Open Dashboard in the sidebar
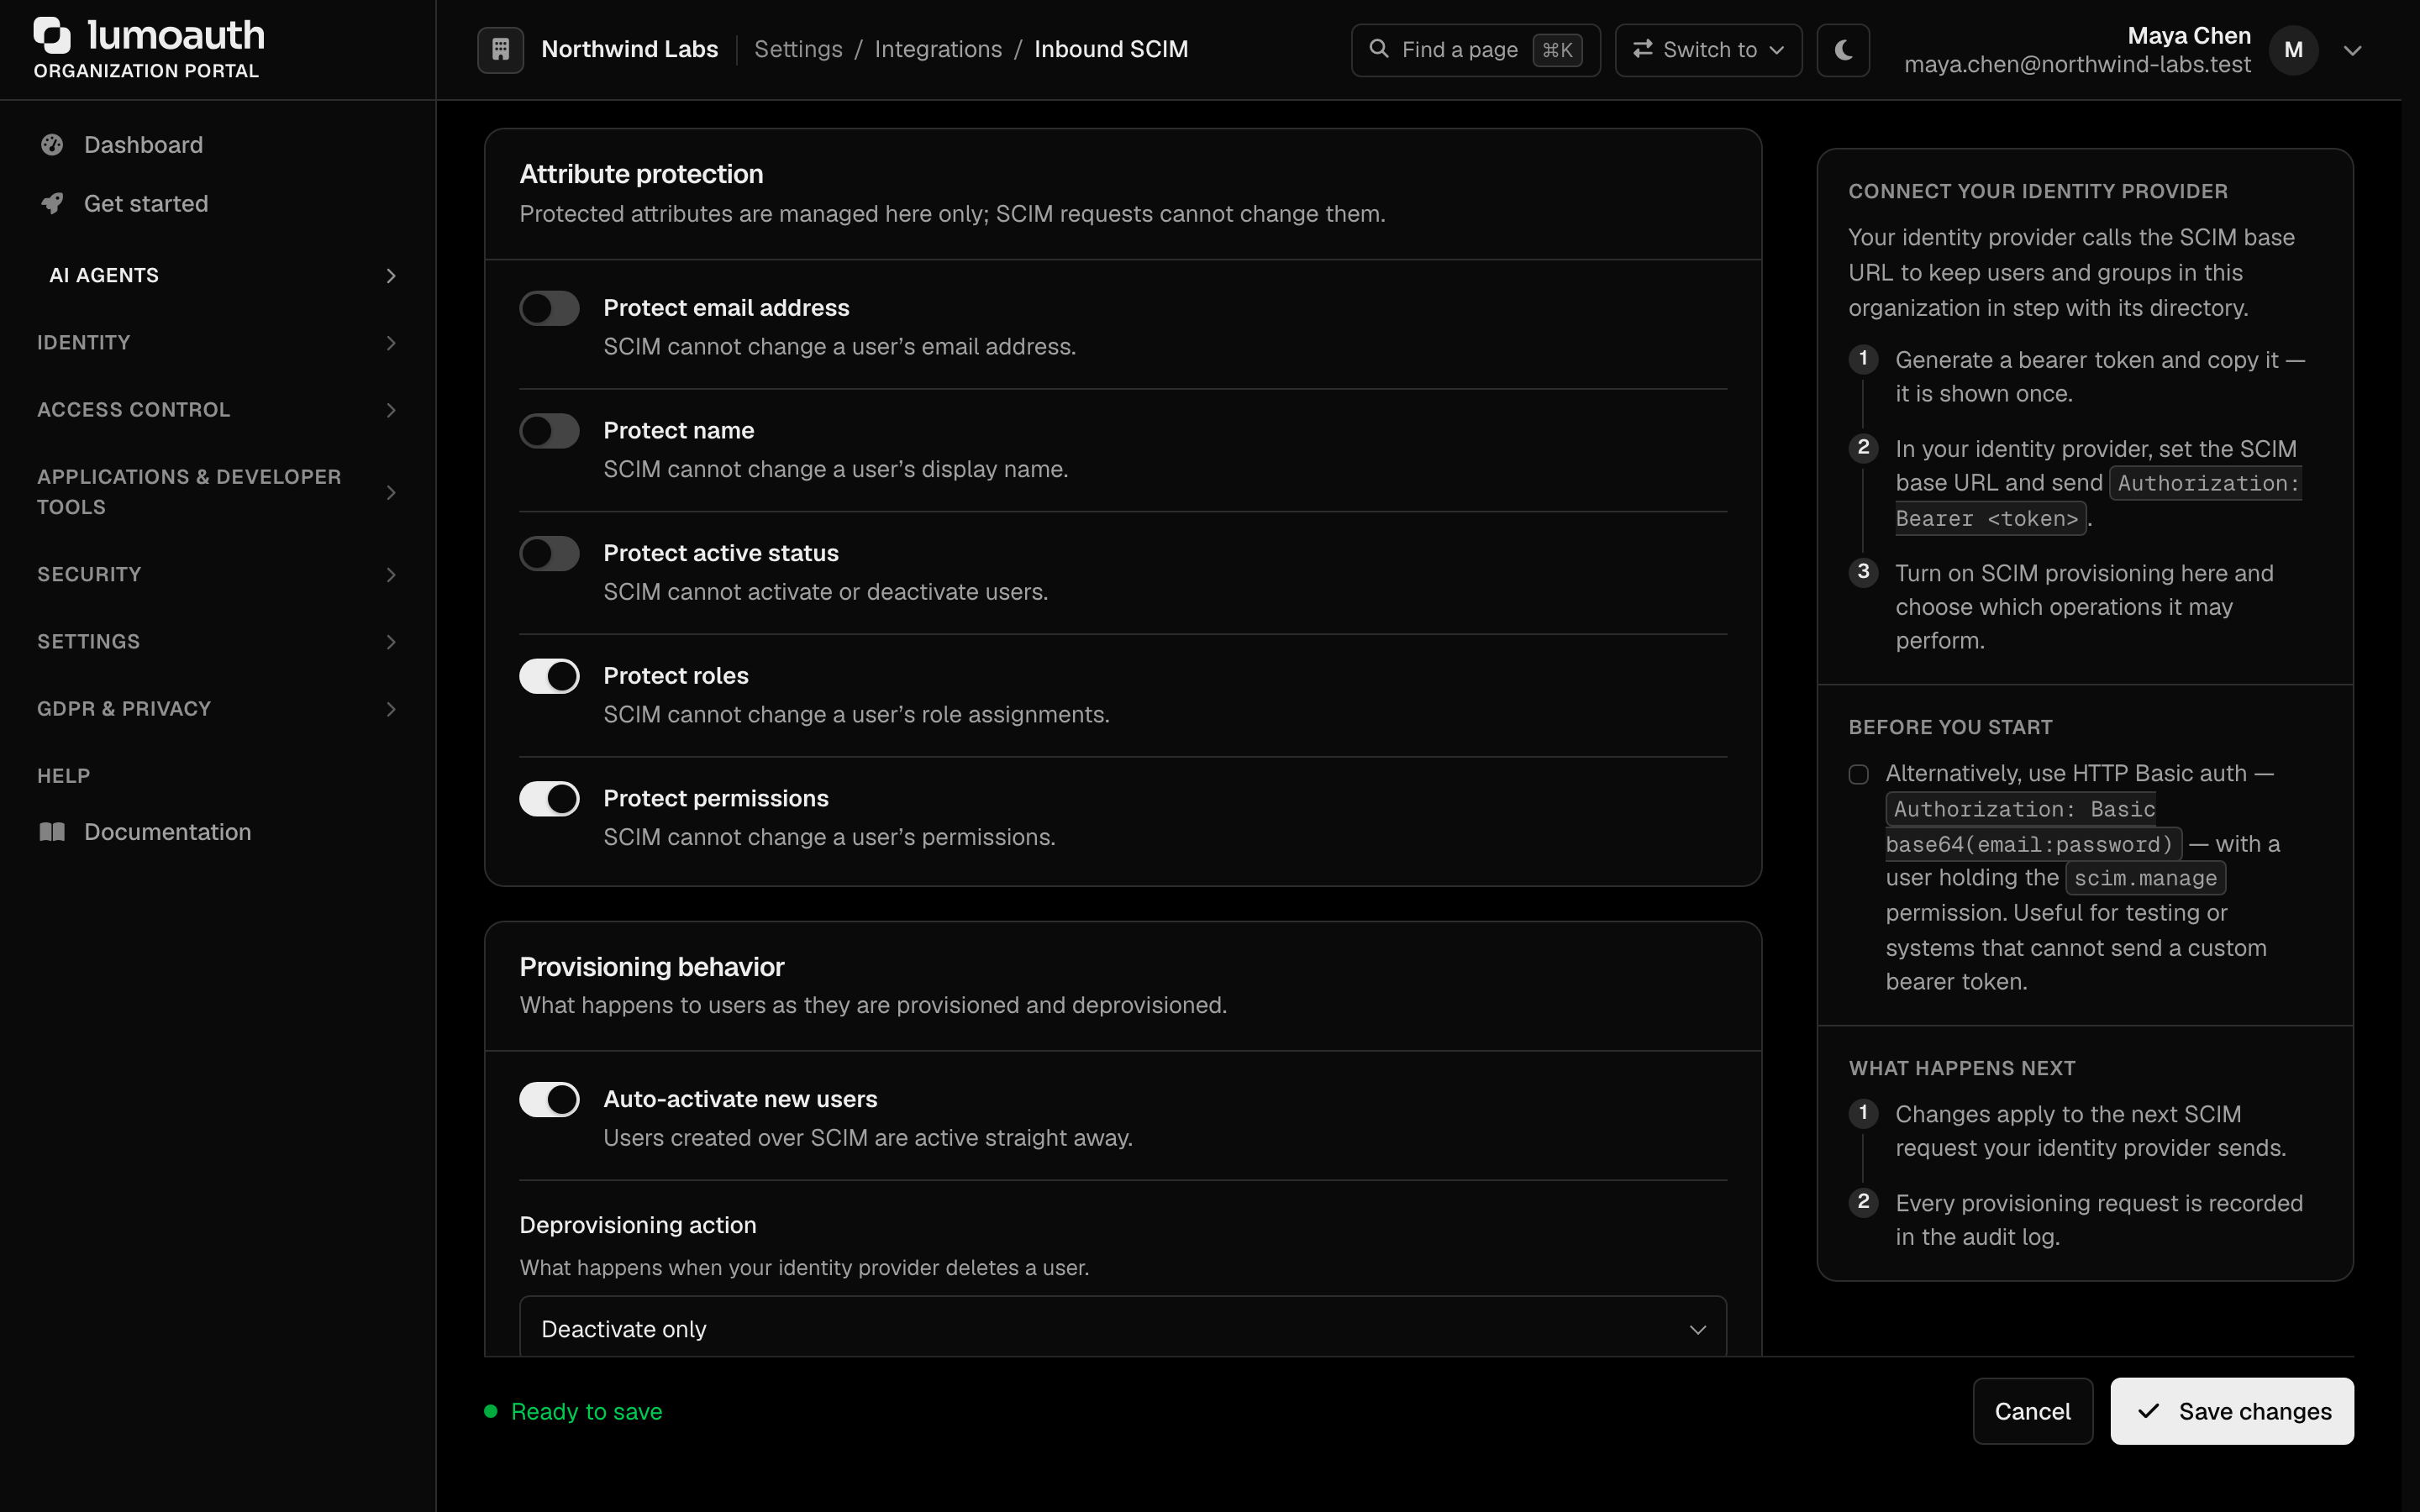Image resolution: width=2420 pixels, height=1512 pixels. 218,145
